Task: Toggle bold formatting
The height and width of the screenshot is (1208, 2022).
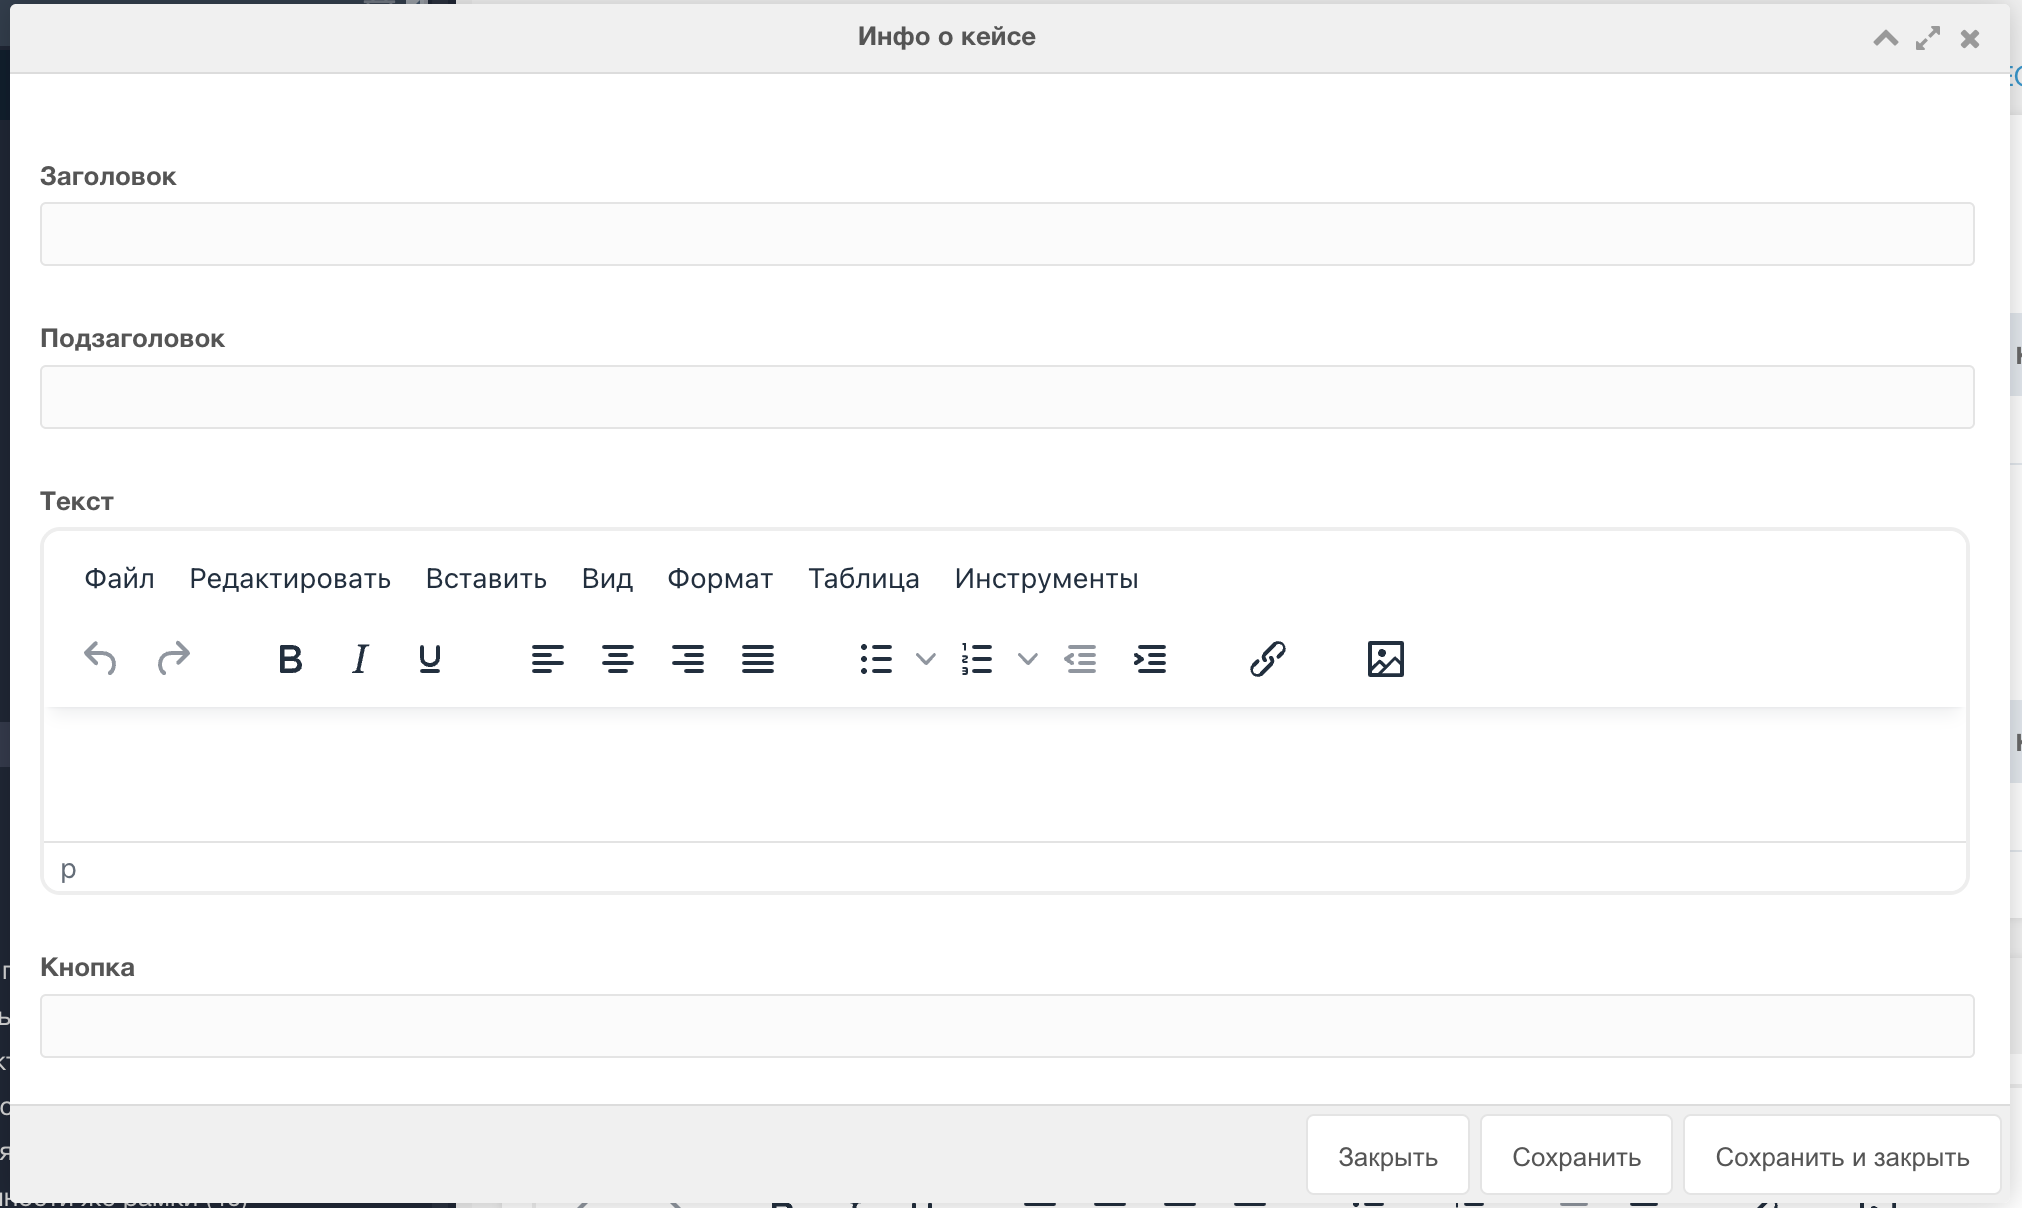Action: tap(290, 659)
